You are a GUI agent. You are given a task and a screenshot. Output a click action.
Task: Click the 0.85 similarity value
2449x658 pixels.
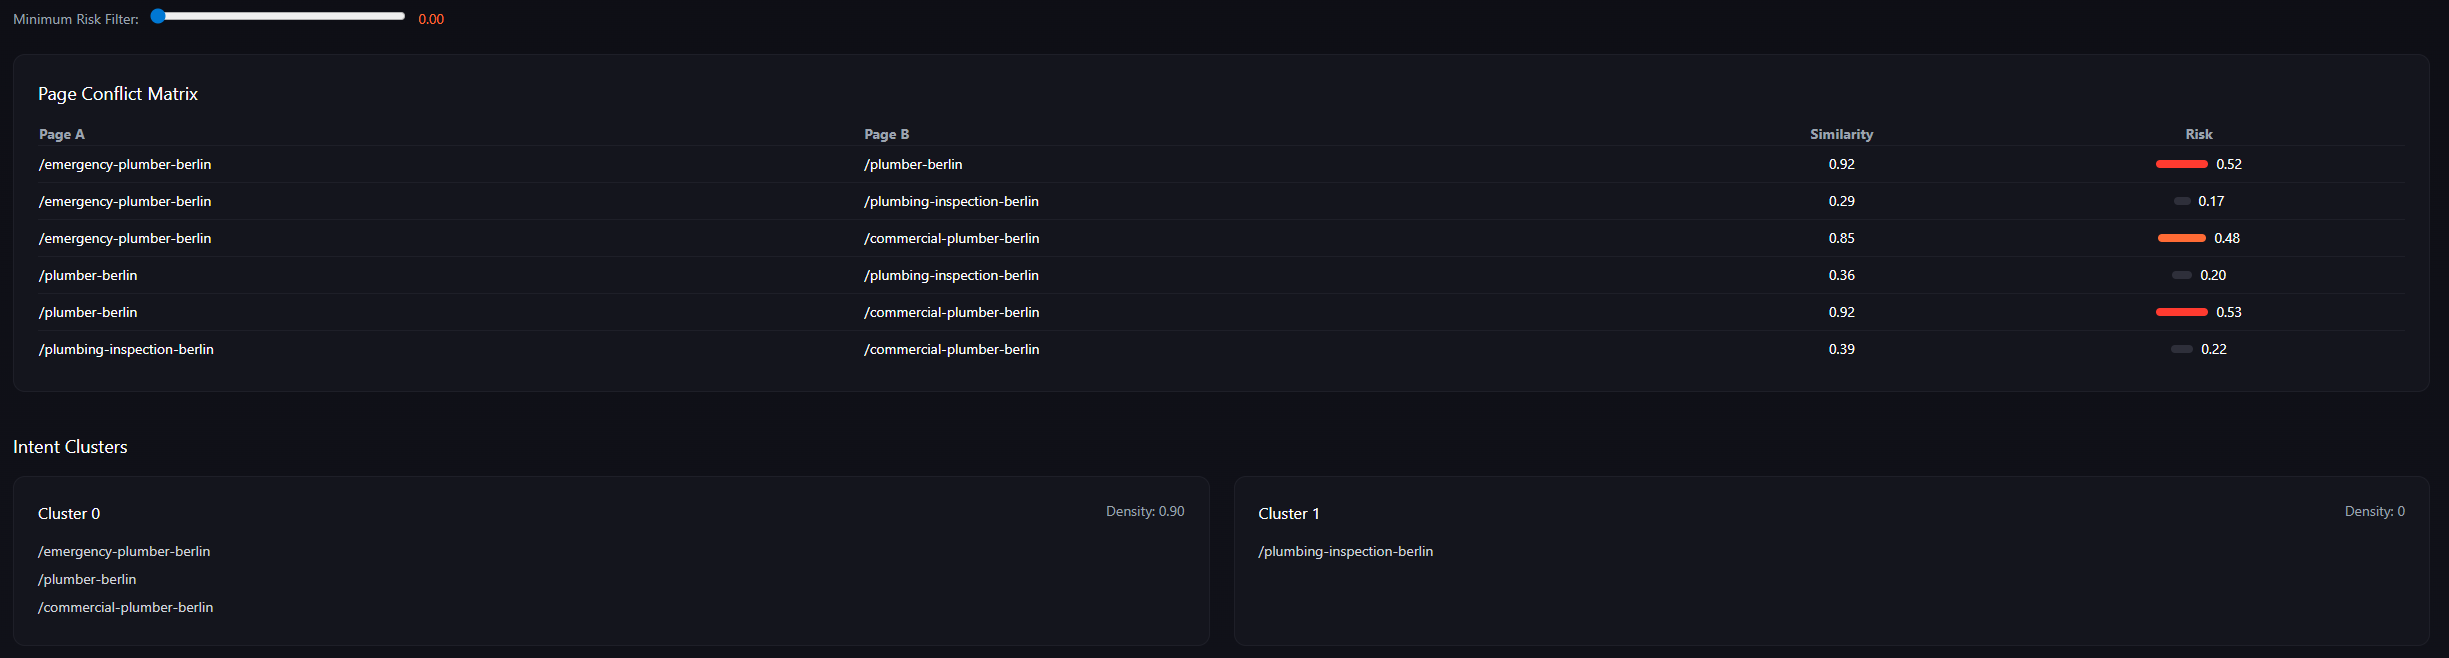[x=1841, y=238]
